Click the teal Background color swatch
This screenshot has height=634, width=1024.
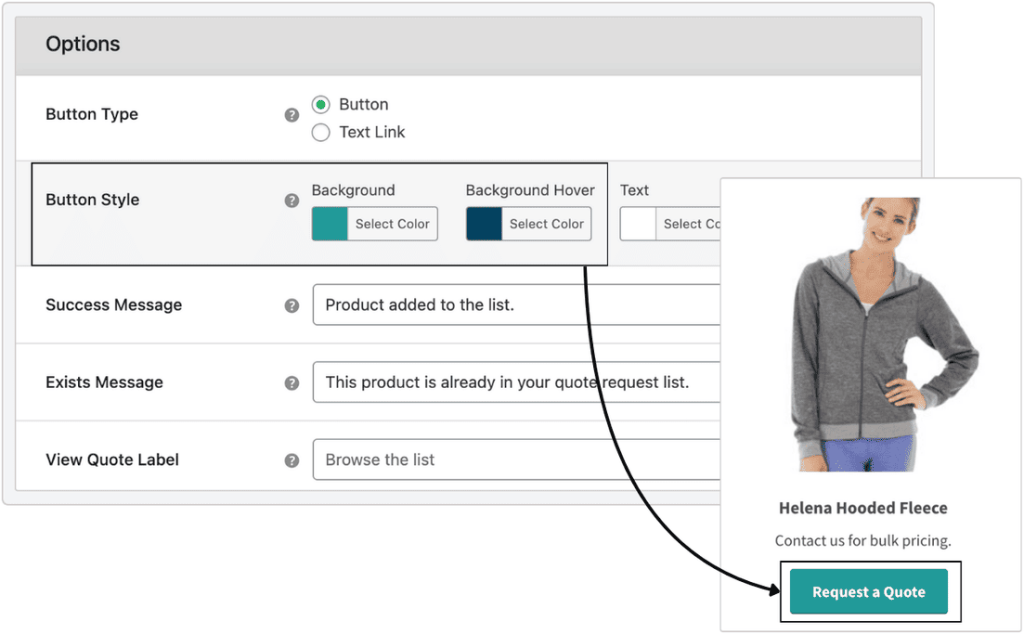[330, 224]
